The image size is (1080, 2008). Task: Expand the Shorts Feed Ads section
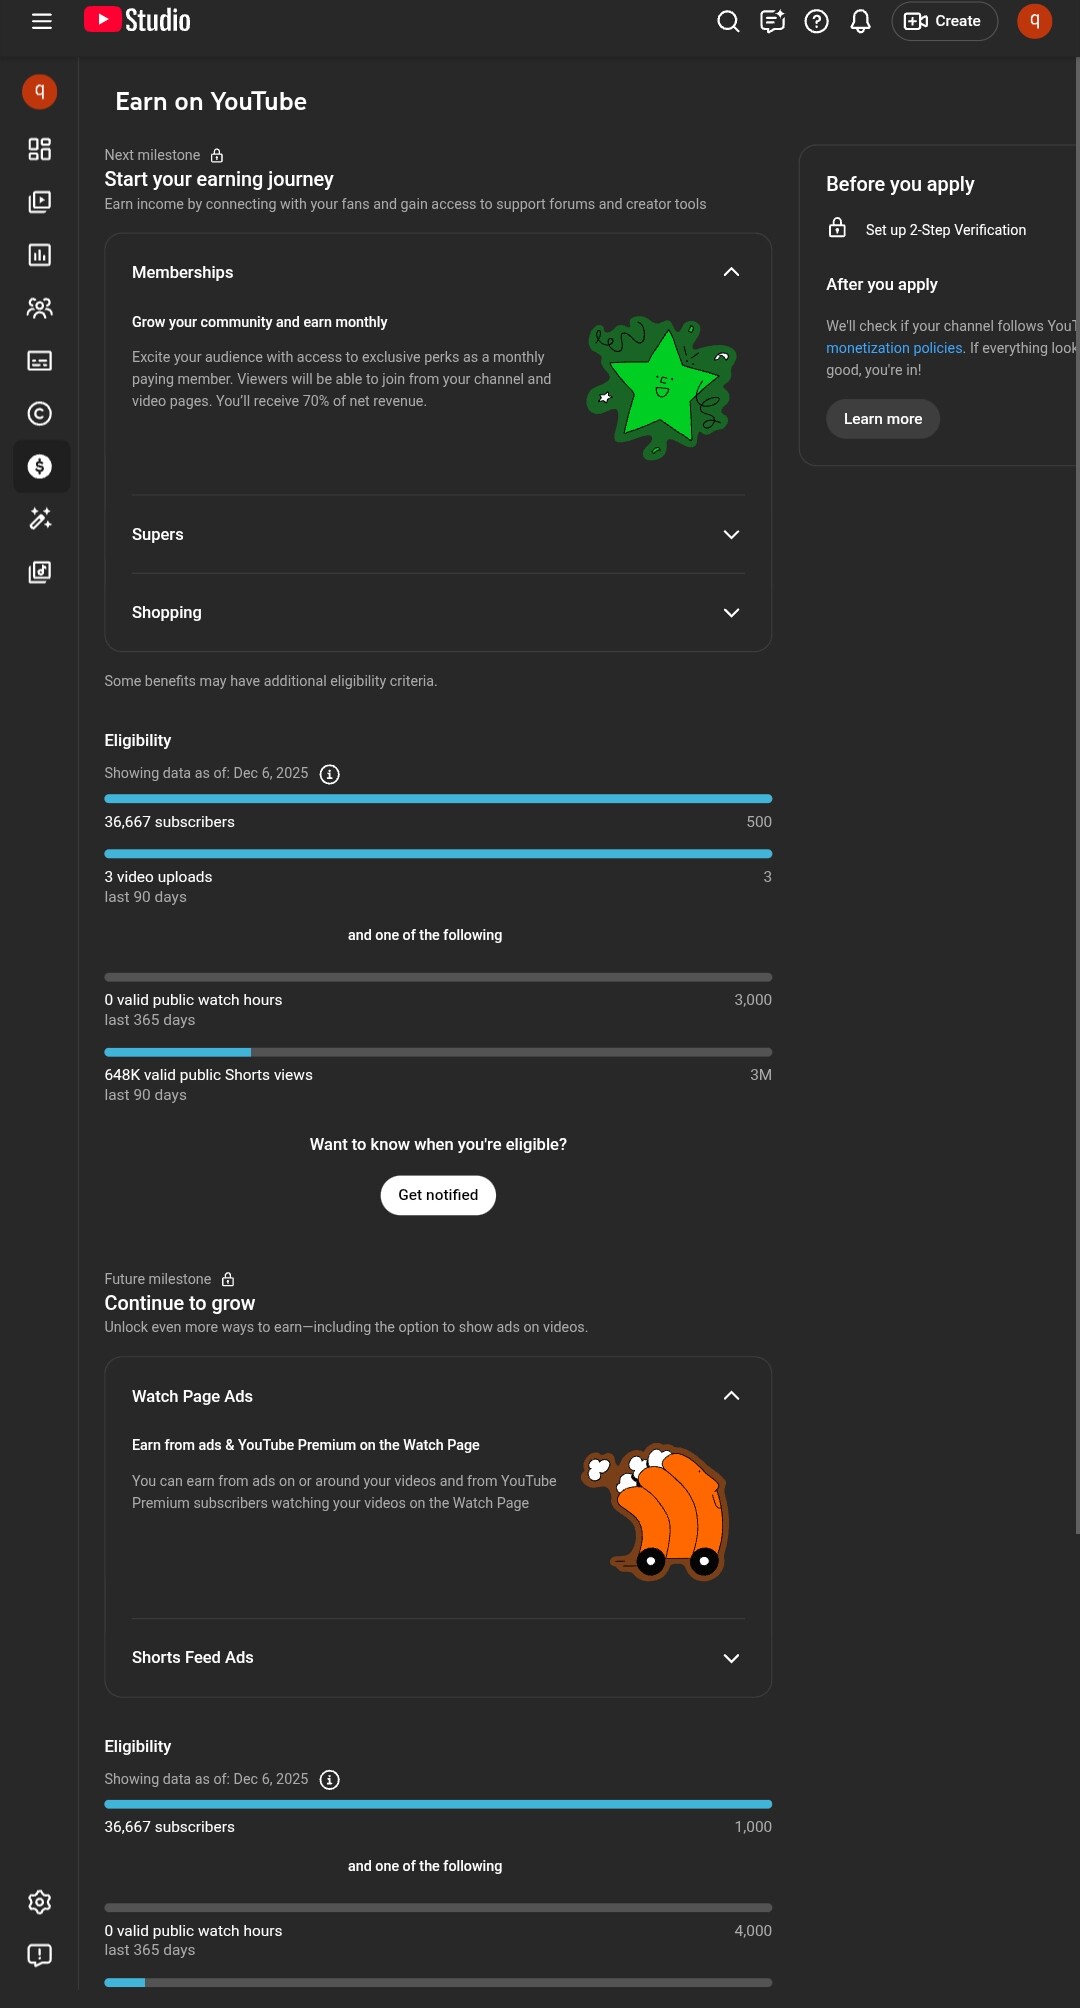[731, 1658]
